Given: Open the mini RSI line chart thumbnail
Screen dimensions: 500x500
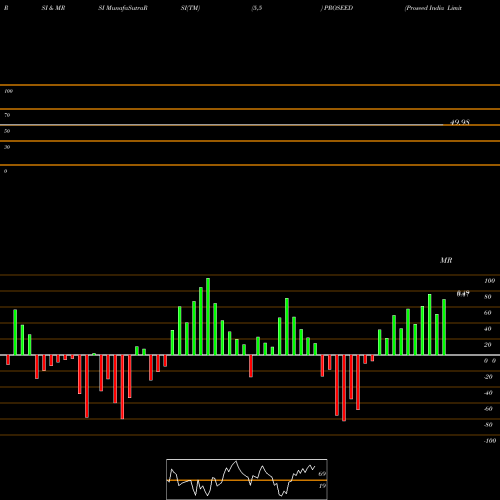Looking at the screenshot, I should pos(247,479).
